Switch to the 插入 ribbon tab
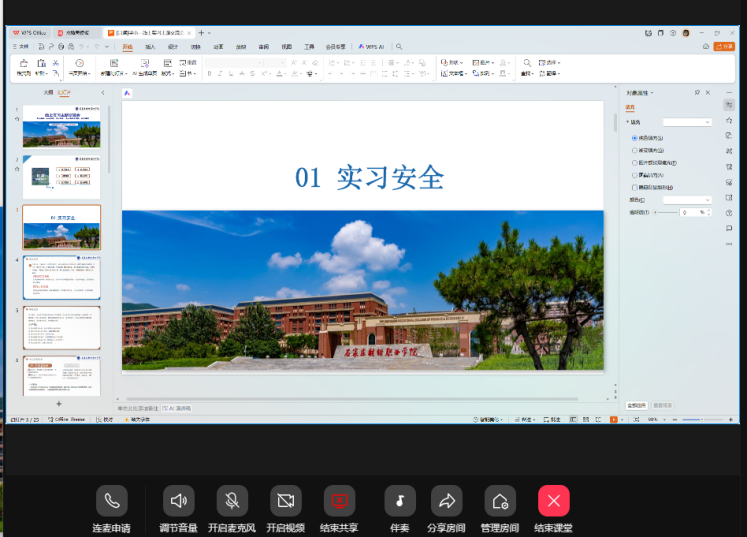This screenshot has width=747, height=537. pyautogui.click(x=150, y=46)
